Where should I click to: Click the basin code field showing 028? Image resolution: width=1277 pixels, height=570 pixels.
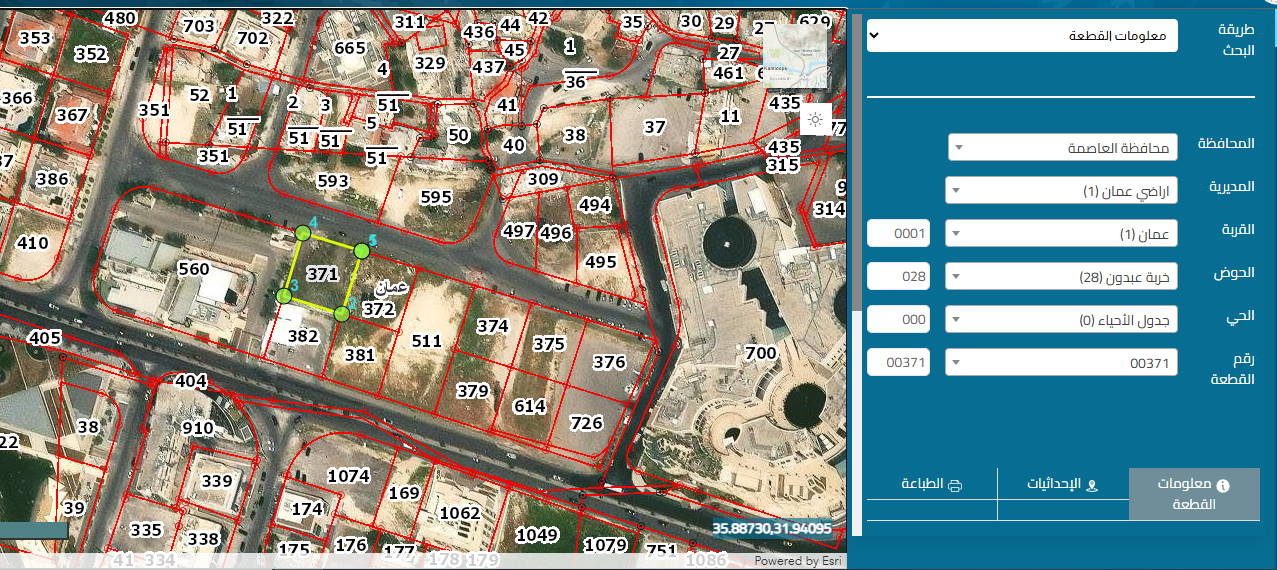pyautogui.click(x=898, y=276)
